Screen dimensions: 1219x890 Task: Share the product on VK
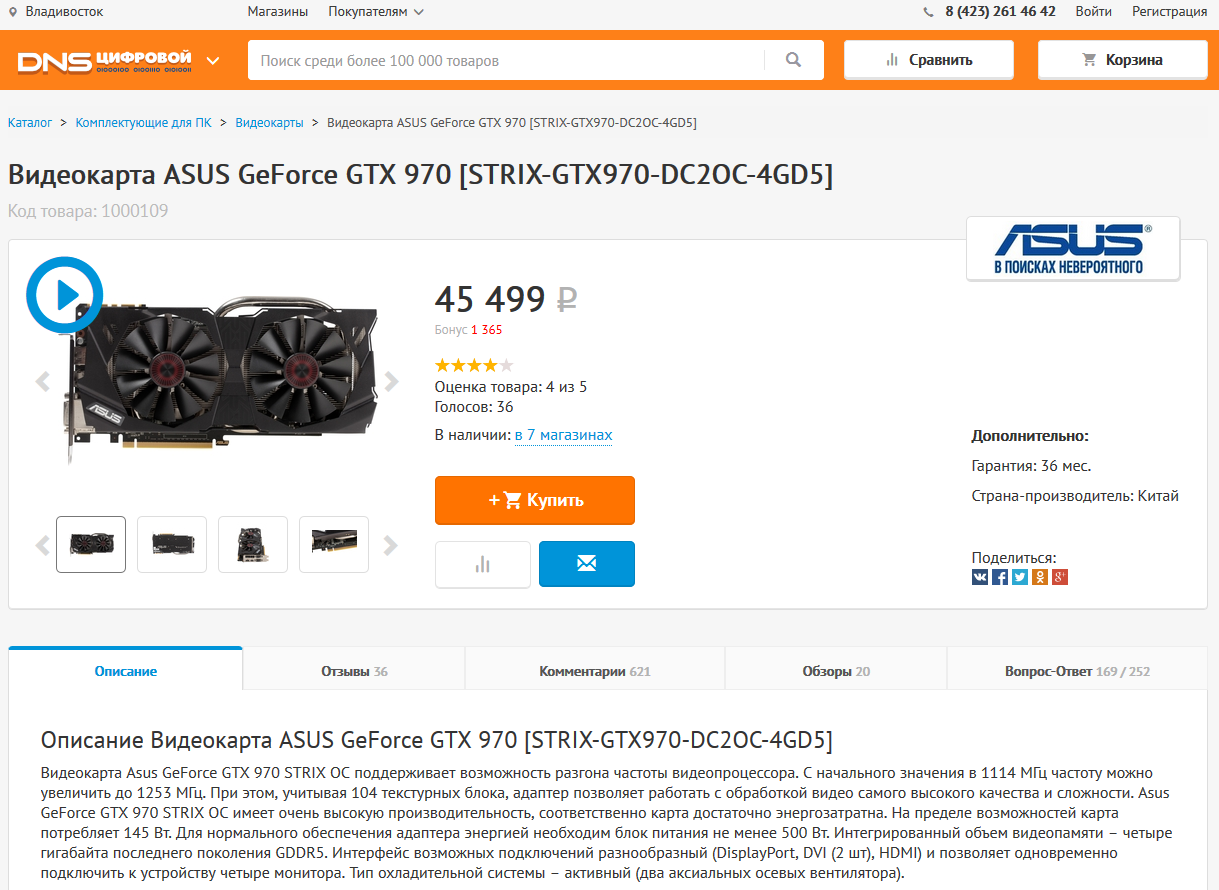tap(980, 577)
